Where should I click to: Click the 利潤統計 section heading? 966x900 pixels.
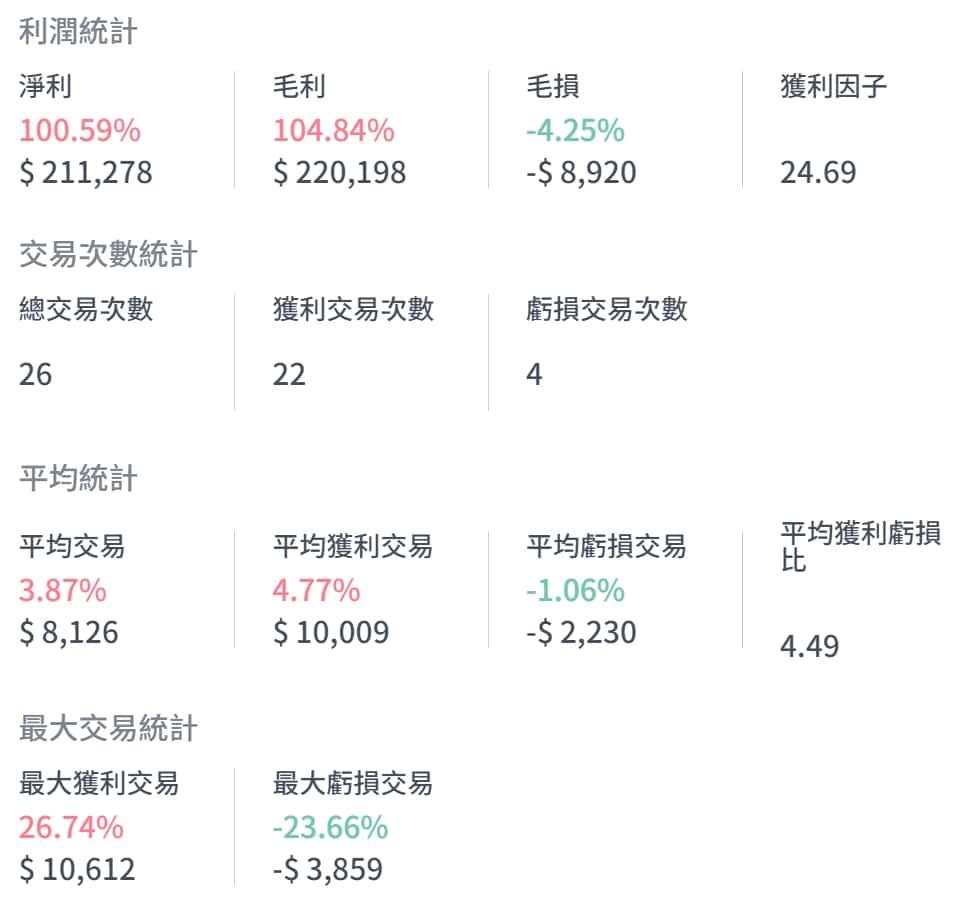pyautogui.click(x=78, y=32)
